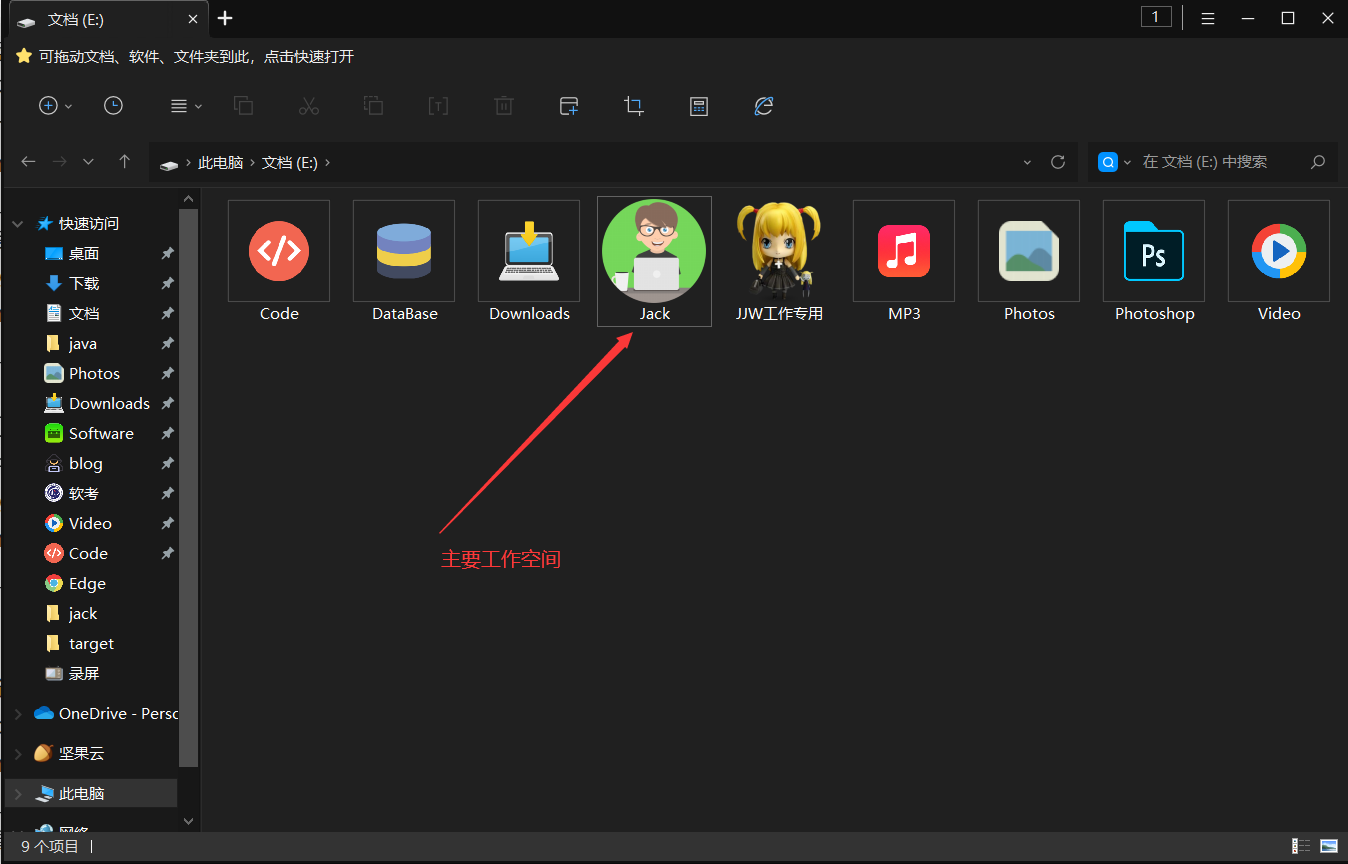Open the JJW工作专用 folder
This screenshot has height=864, width=1348.
[779, 261]
